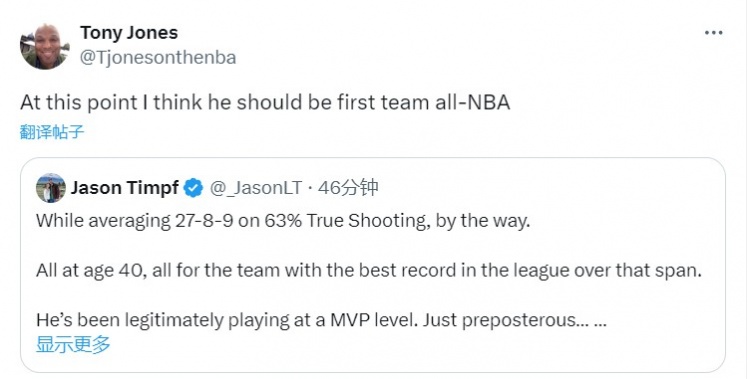Open the three-dot more options menu

(713, 33)
